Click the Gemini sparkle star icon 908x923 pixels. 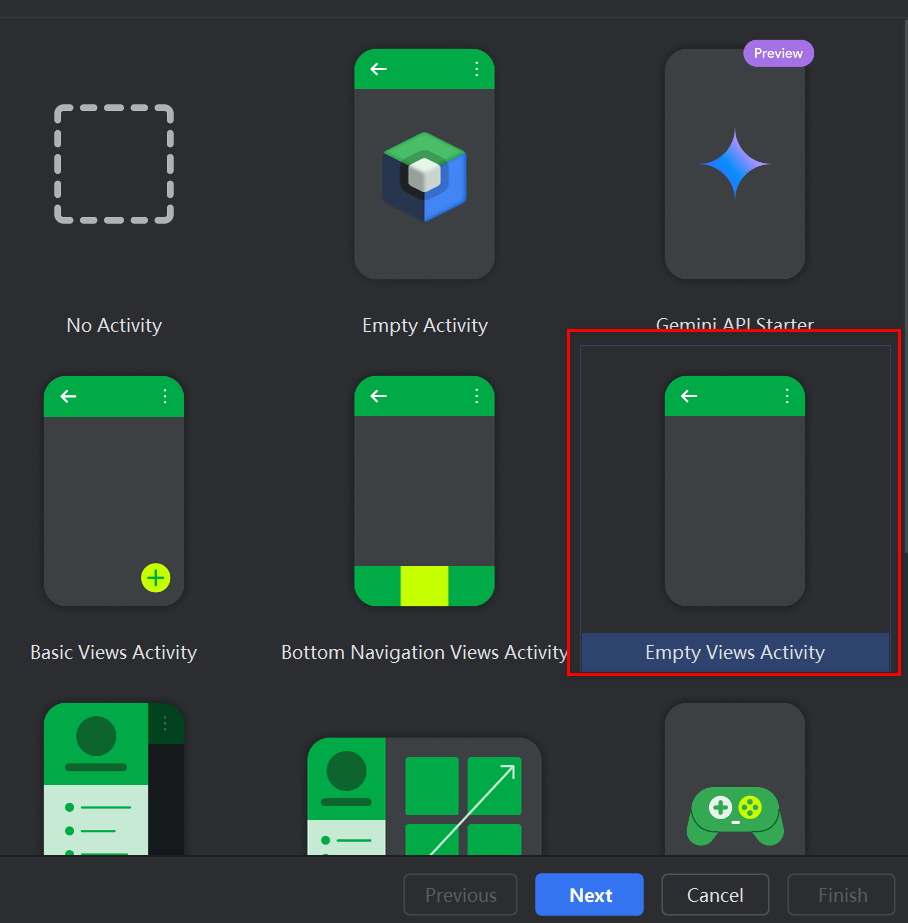735,164
